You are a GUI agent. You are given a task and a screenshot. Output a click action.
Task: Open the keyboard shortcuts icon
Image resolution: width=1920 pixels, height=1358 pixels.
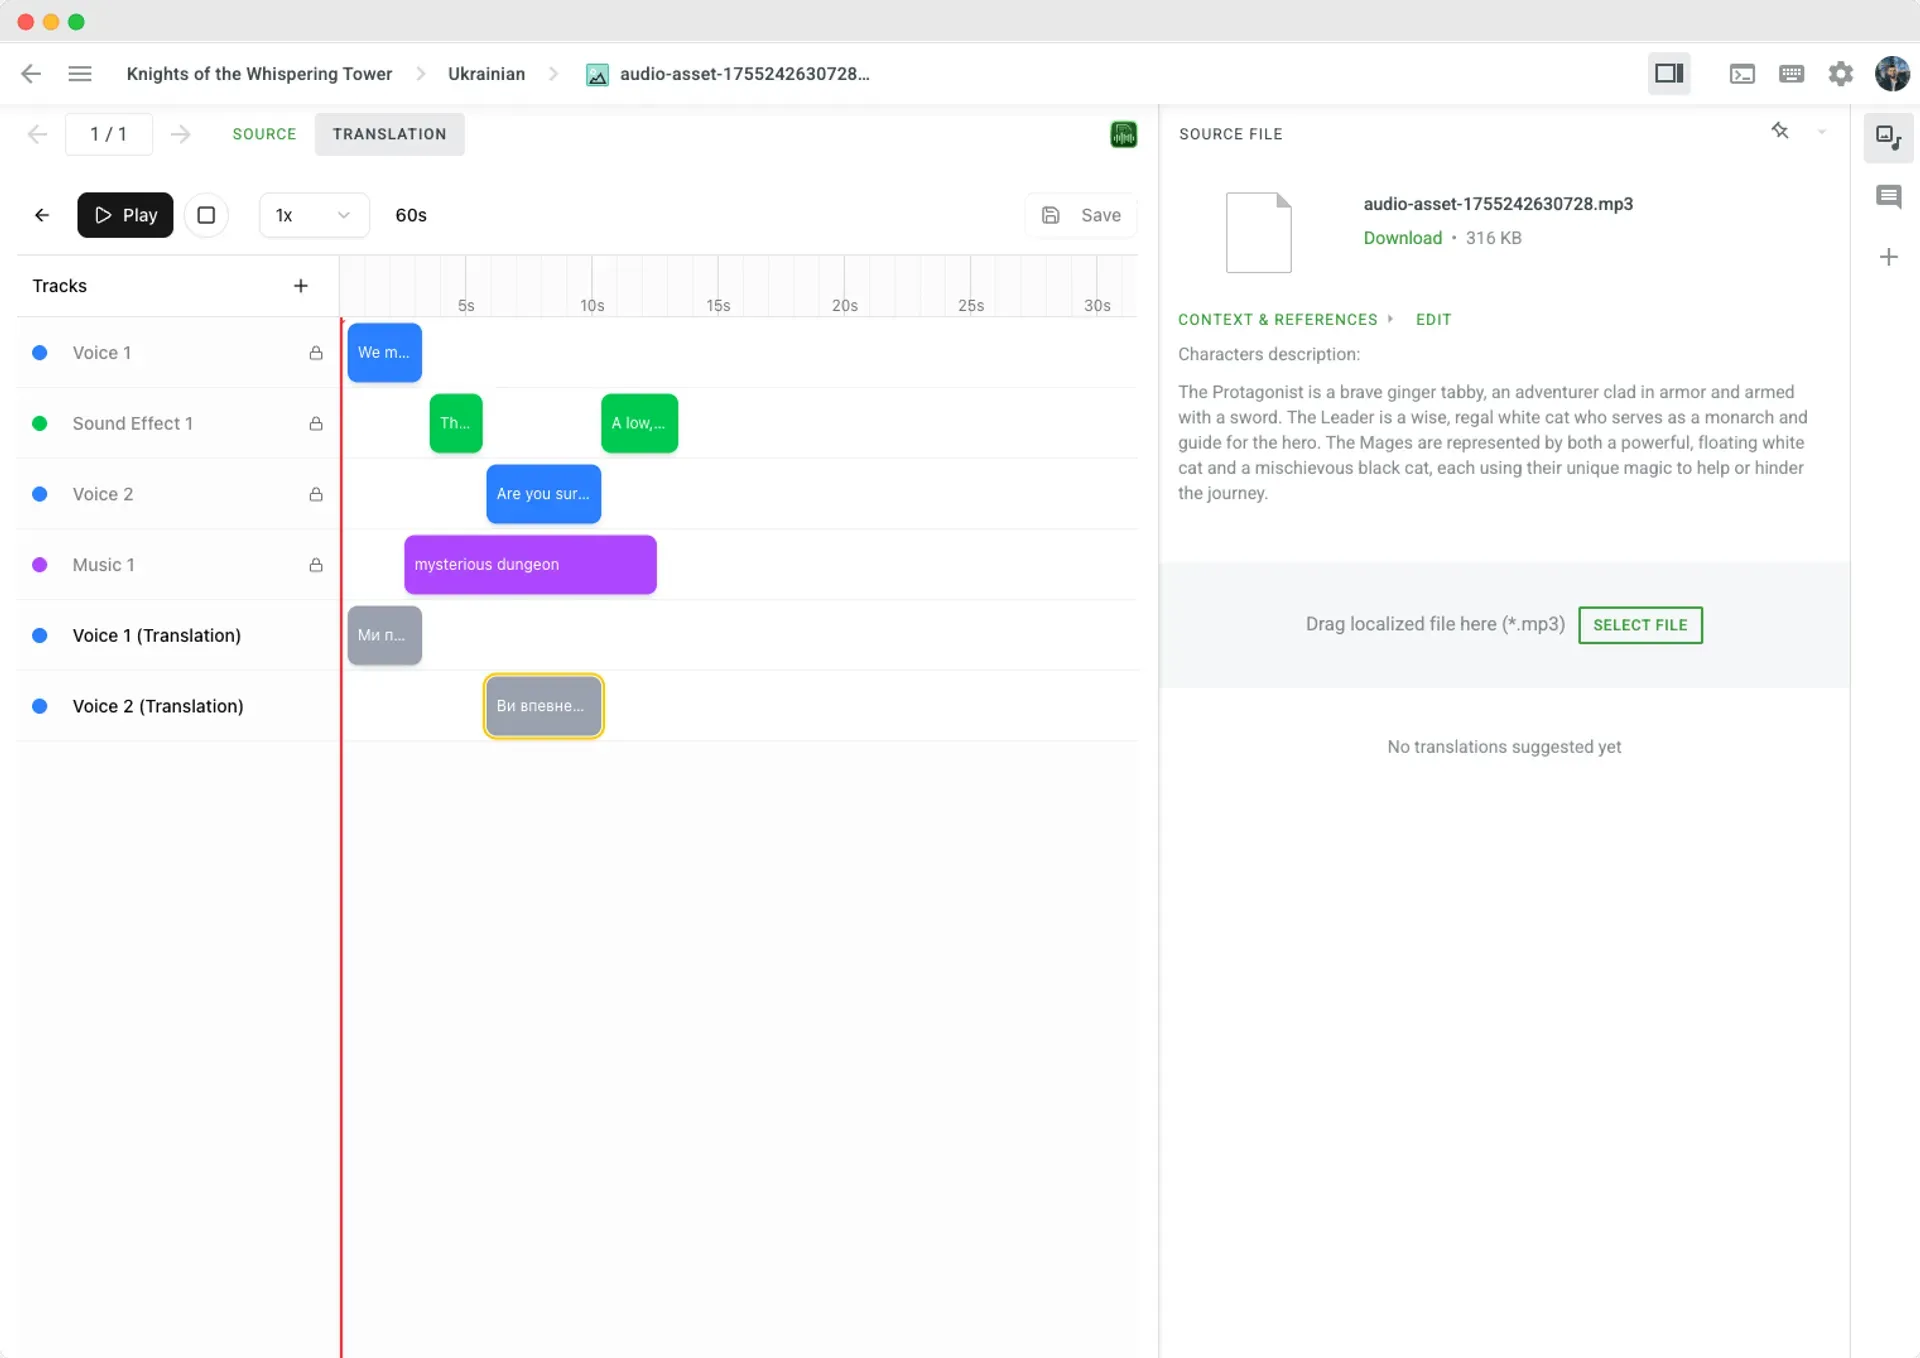coord(1790,73)
